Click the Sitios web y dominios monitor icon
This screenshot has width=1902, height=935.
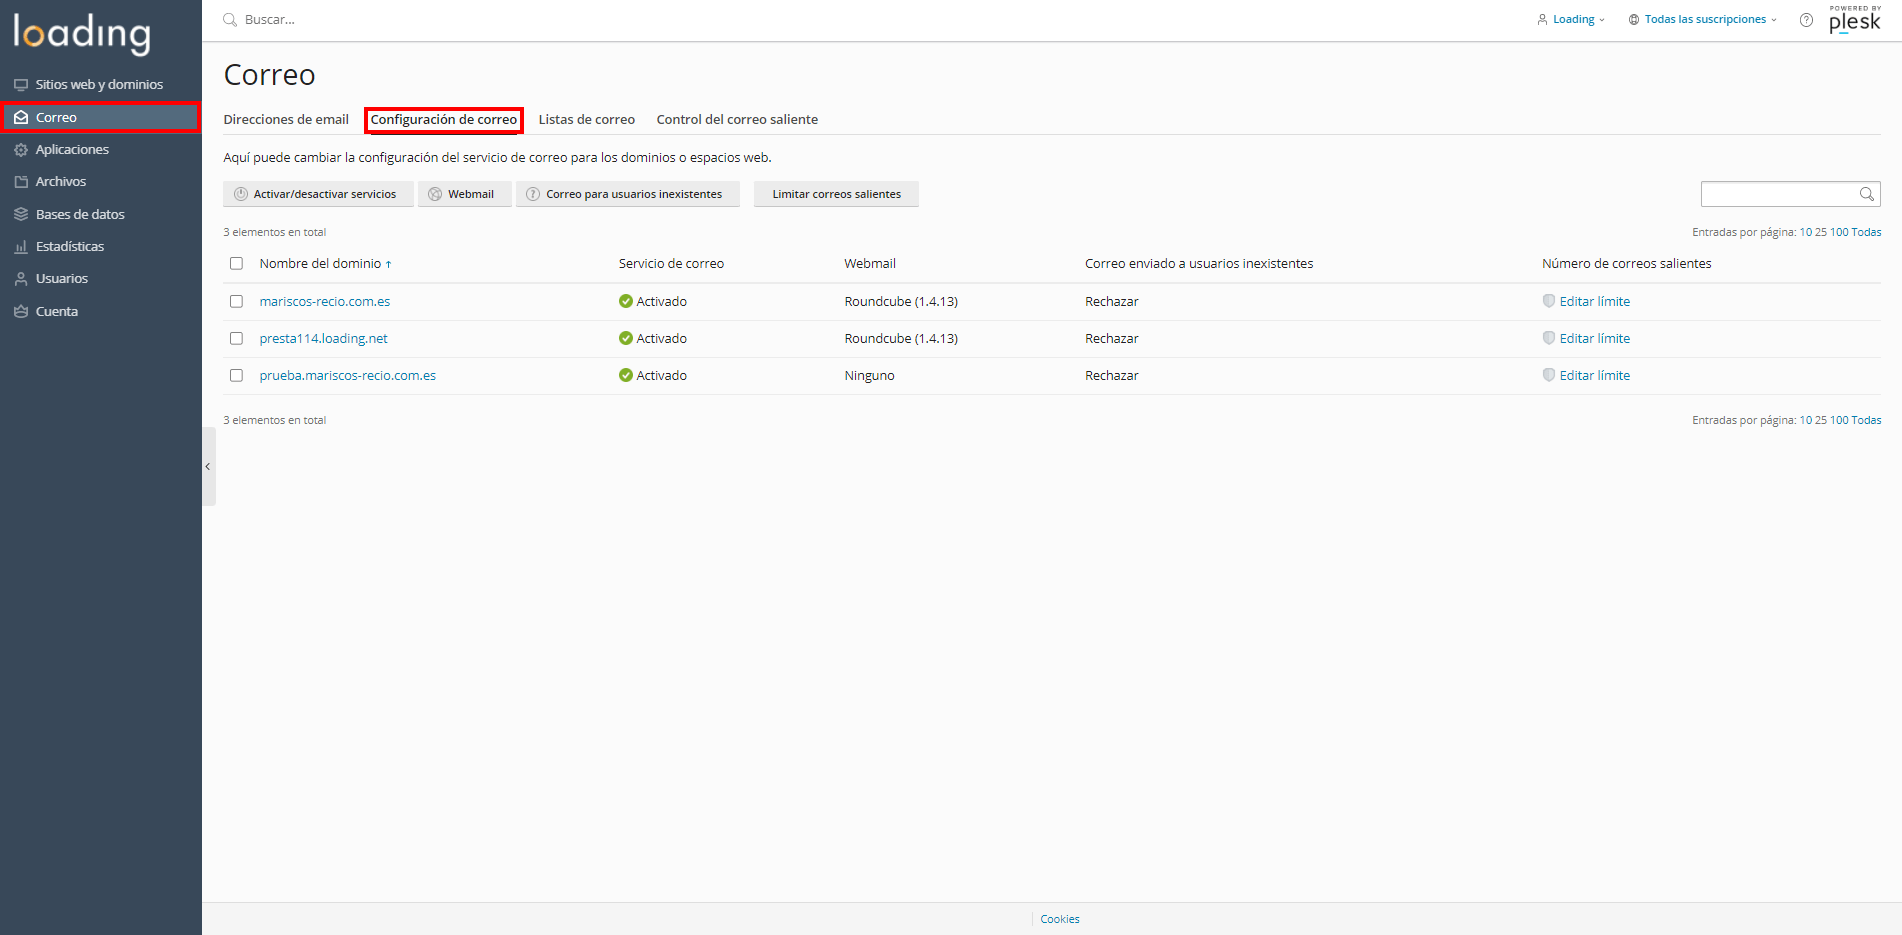(20, 85)
